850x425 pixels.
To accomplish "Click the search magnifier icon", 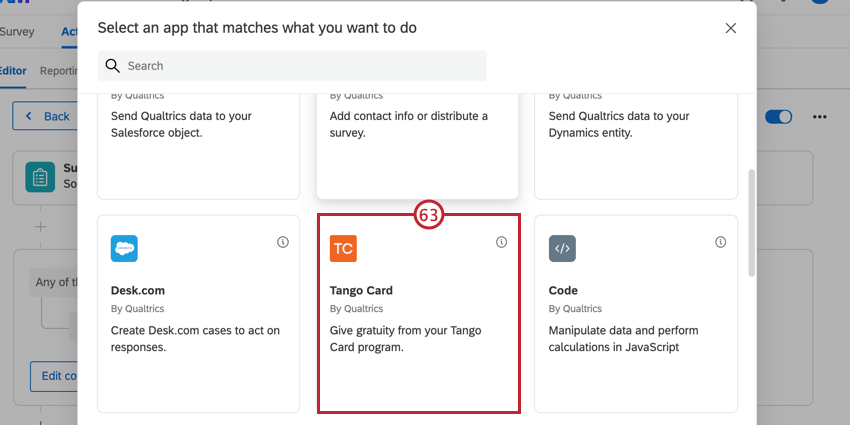I will [x=113, y=66].
